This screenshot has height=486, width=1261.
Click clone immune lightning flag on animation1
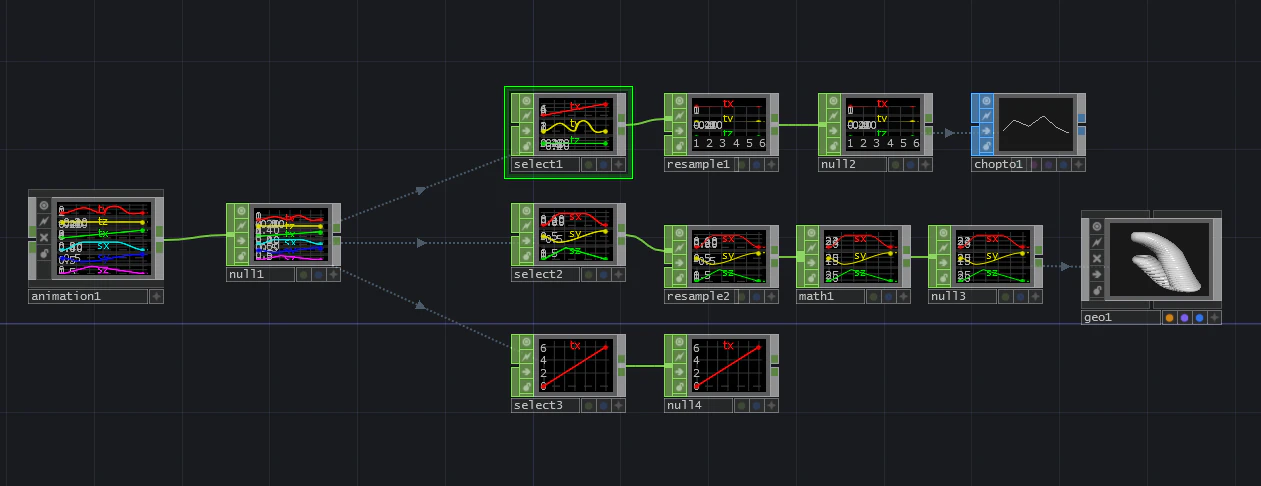44,221
